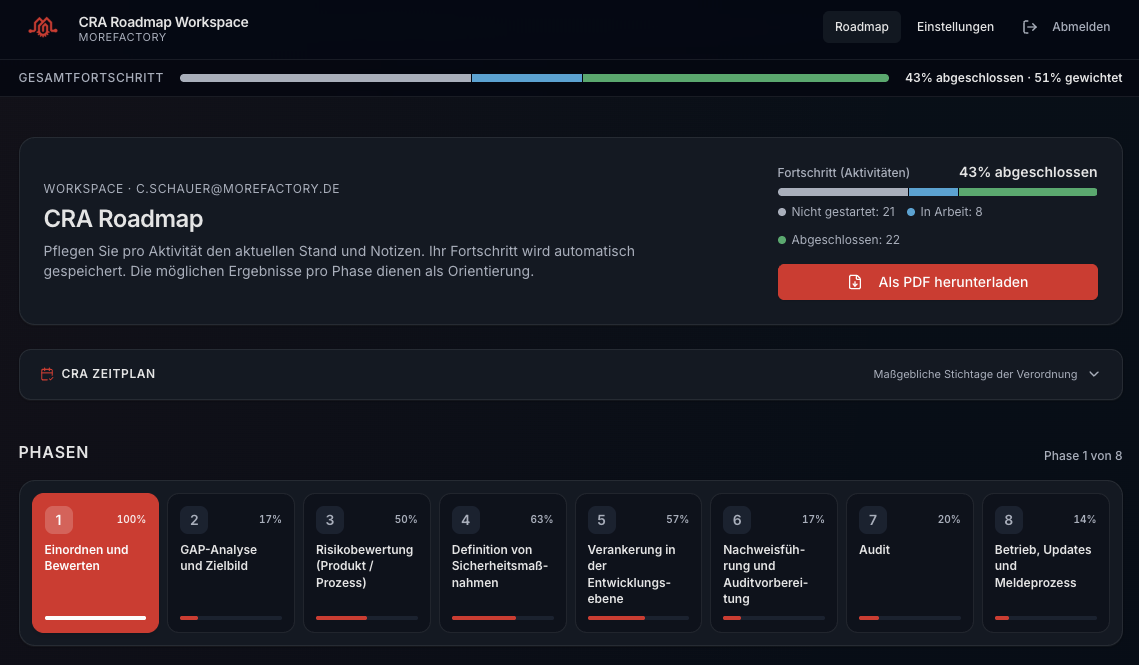This screenshot has width=1139, height=665.
Task: Click the GESAMTFORTSCHRITT label
Action: (x=91, y=78)
